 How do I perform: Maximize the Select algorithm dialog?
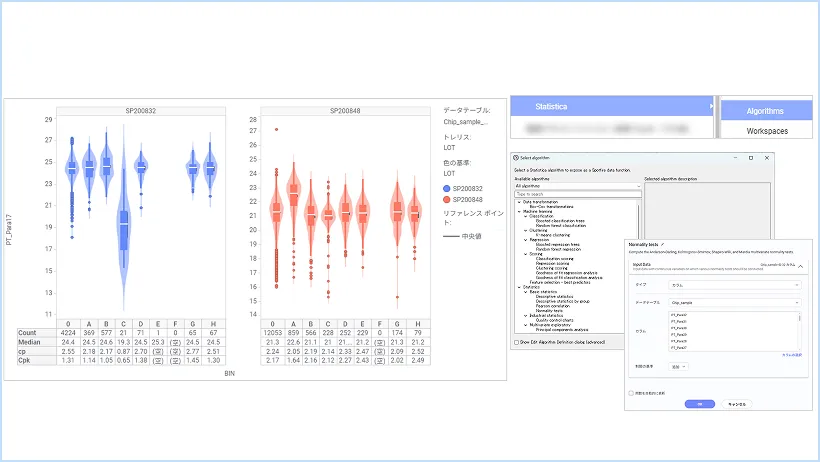pyautogui.click(x=751, y=157)
